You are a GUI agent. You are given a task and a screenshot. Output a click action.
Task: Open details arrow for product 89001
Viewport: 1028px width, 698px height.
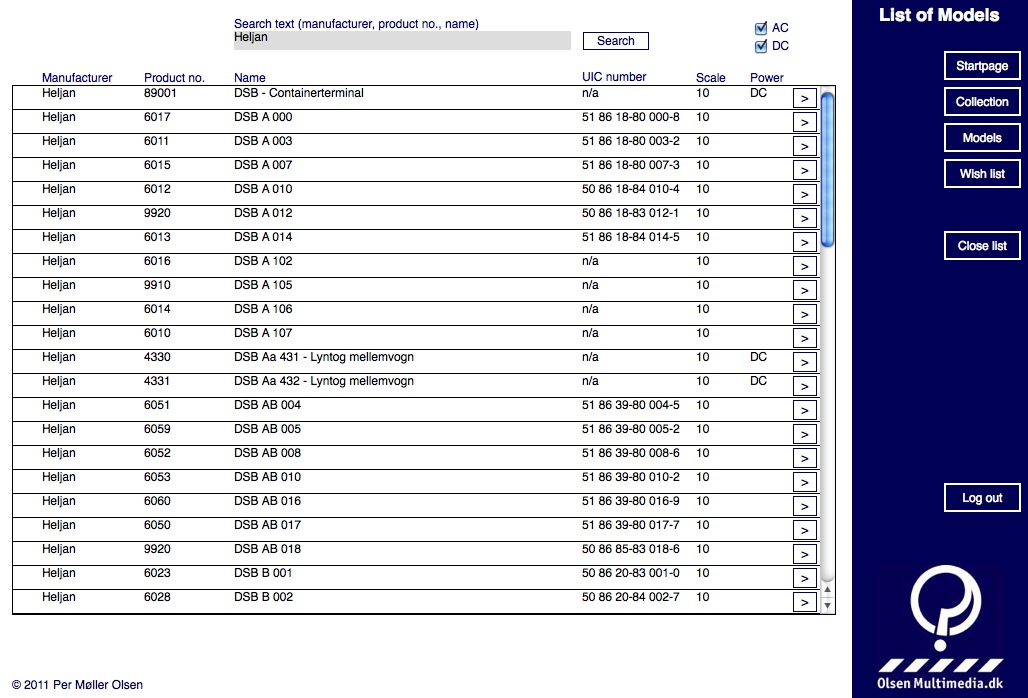804,98
